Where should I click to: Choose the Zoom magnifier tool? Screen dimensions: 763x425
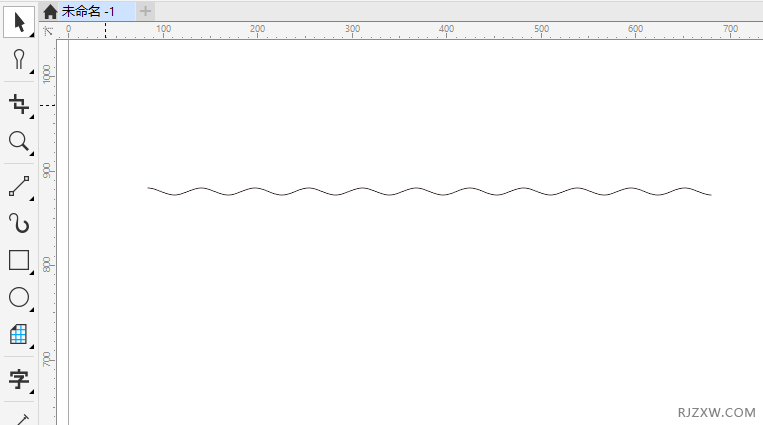(18, 142)
